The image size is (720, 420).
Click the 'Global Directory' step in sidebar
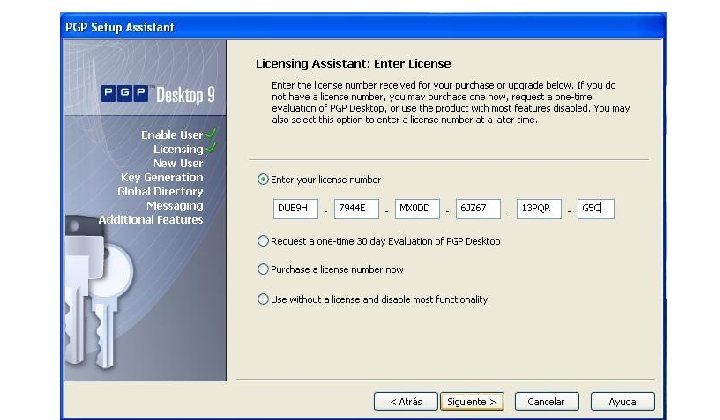[160, 191]
